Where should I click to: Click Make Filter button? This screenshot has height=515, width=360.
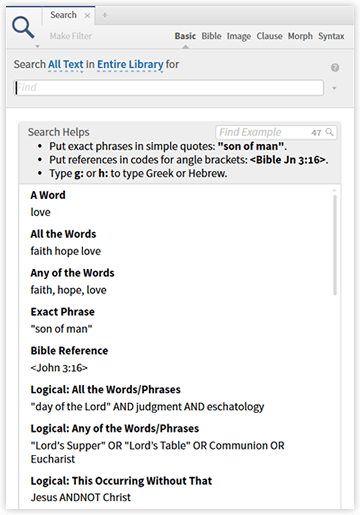pyautogui.click(x=71, y=36)
